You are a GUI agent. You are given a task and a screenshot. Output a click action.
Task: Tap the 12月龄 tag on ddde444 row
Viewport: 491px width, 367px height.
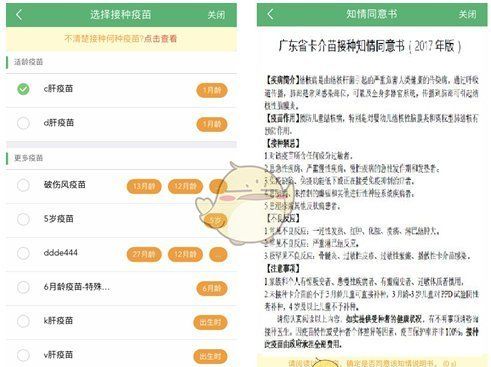pos(185,255)
